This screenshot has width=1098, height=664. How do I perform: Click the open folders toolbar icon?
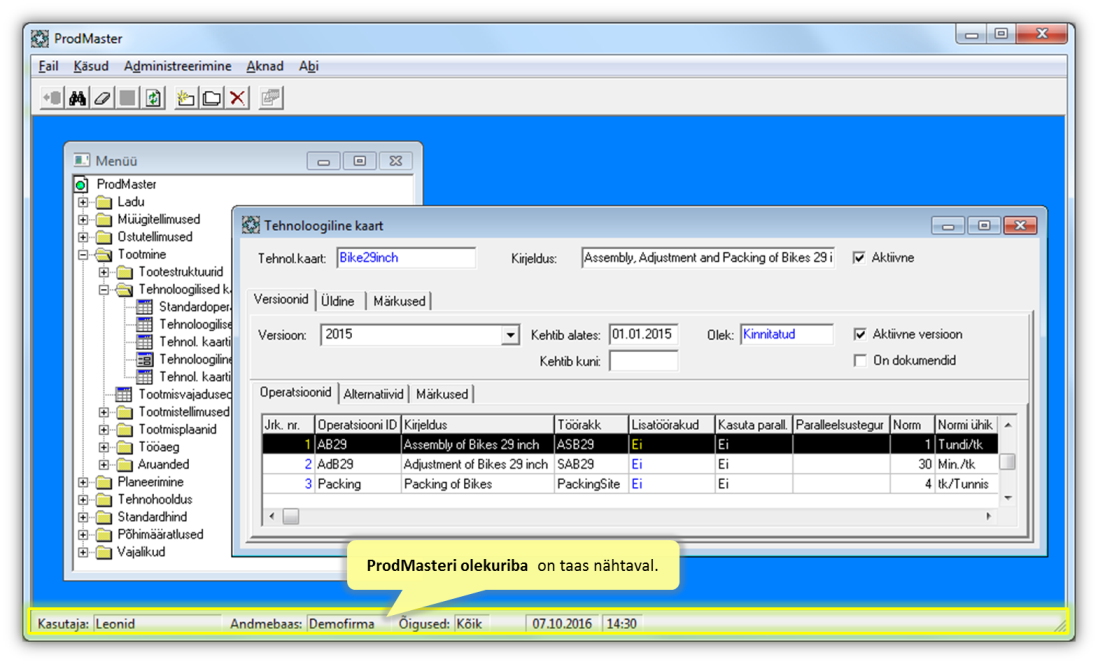[x=211, y=98]
